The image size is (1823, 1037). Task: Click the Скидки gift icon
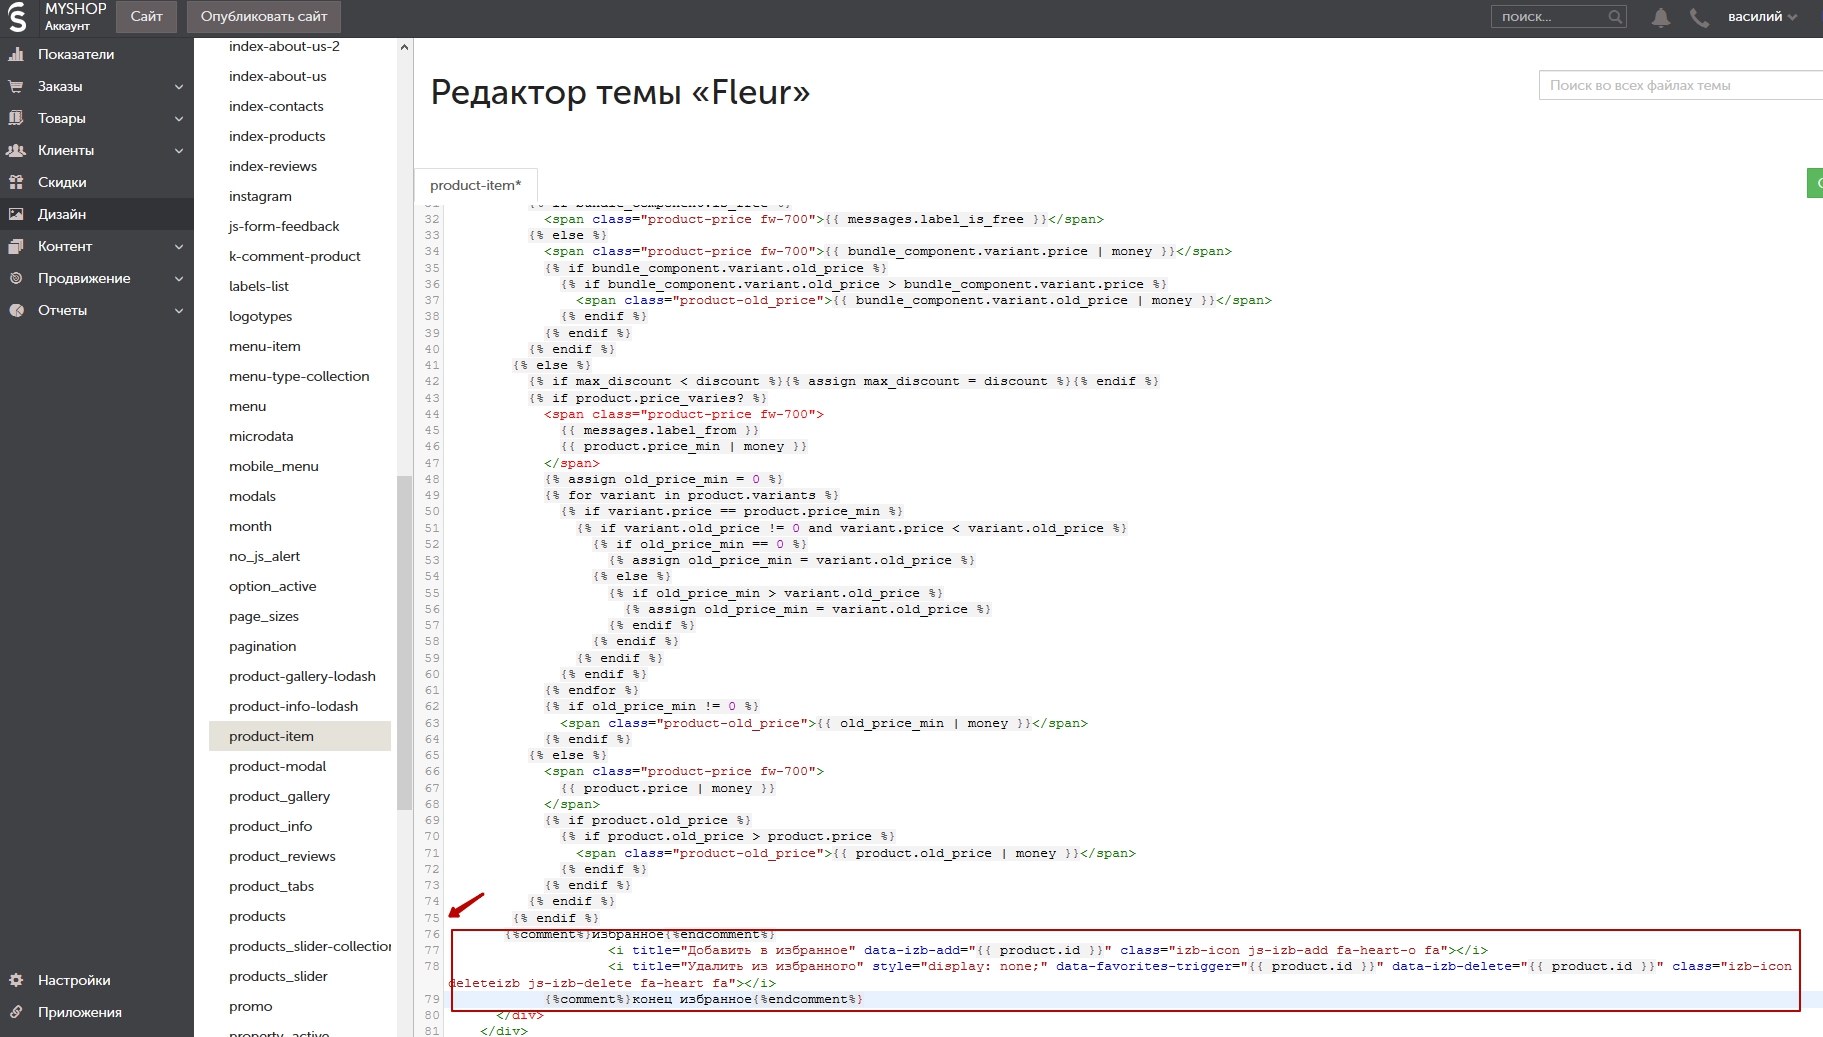click(16, 182)
